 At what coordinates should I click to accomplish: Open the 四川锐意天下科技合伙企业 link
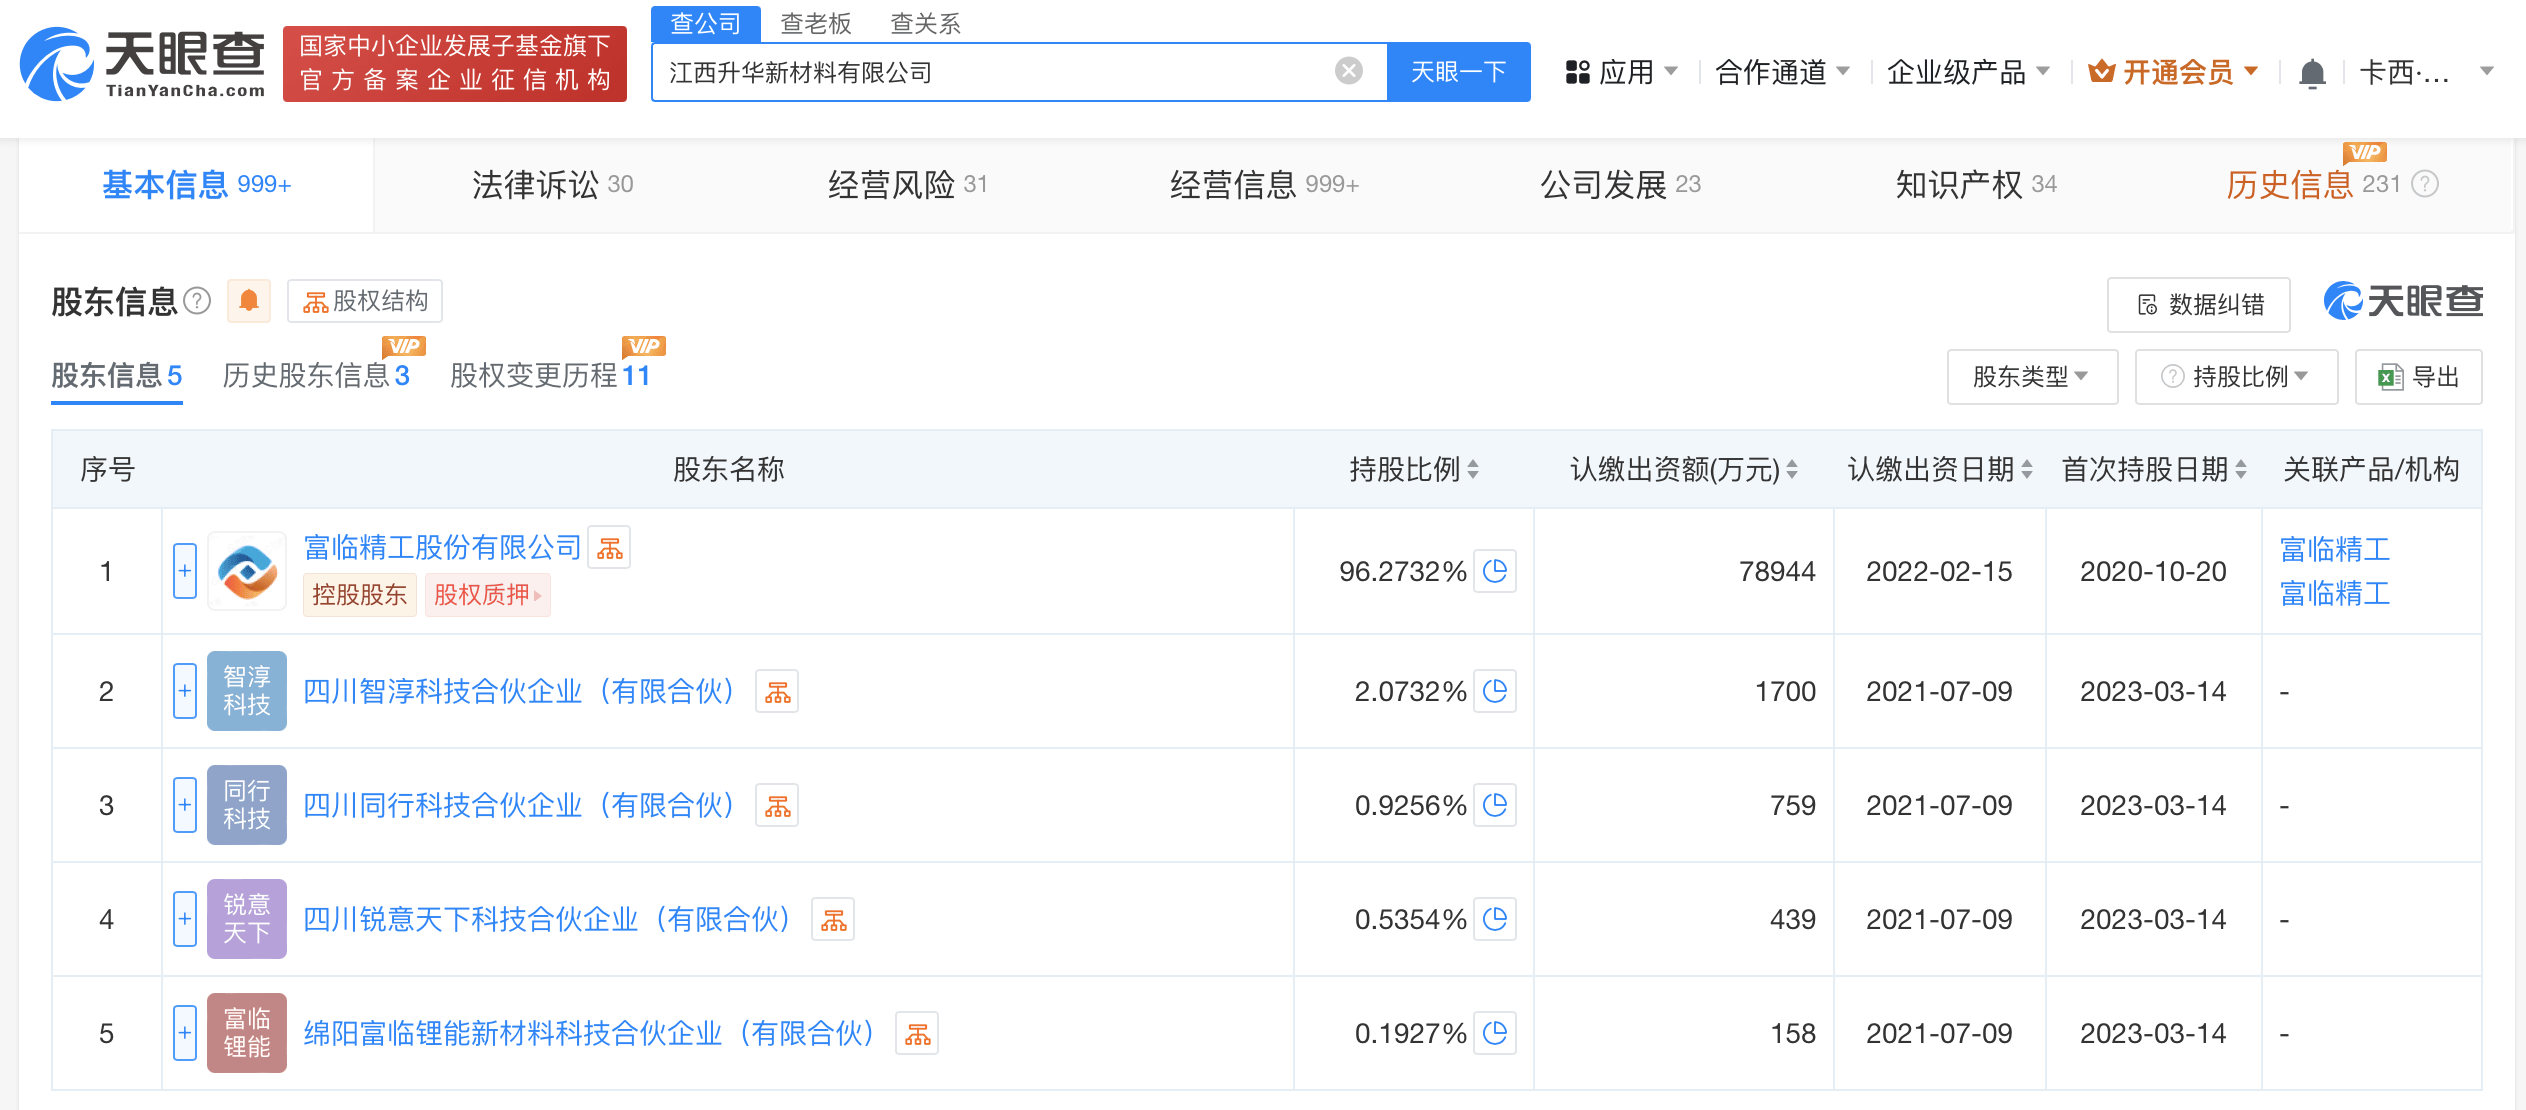click(x=547, y=919)
